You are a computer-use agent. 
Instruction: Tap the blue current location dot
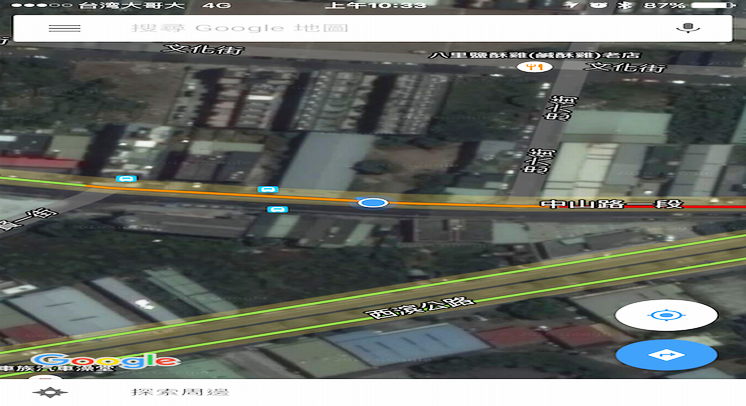coord(373,203)
